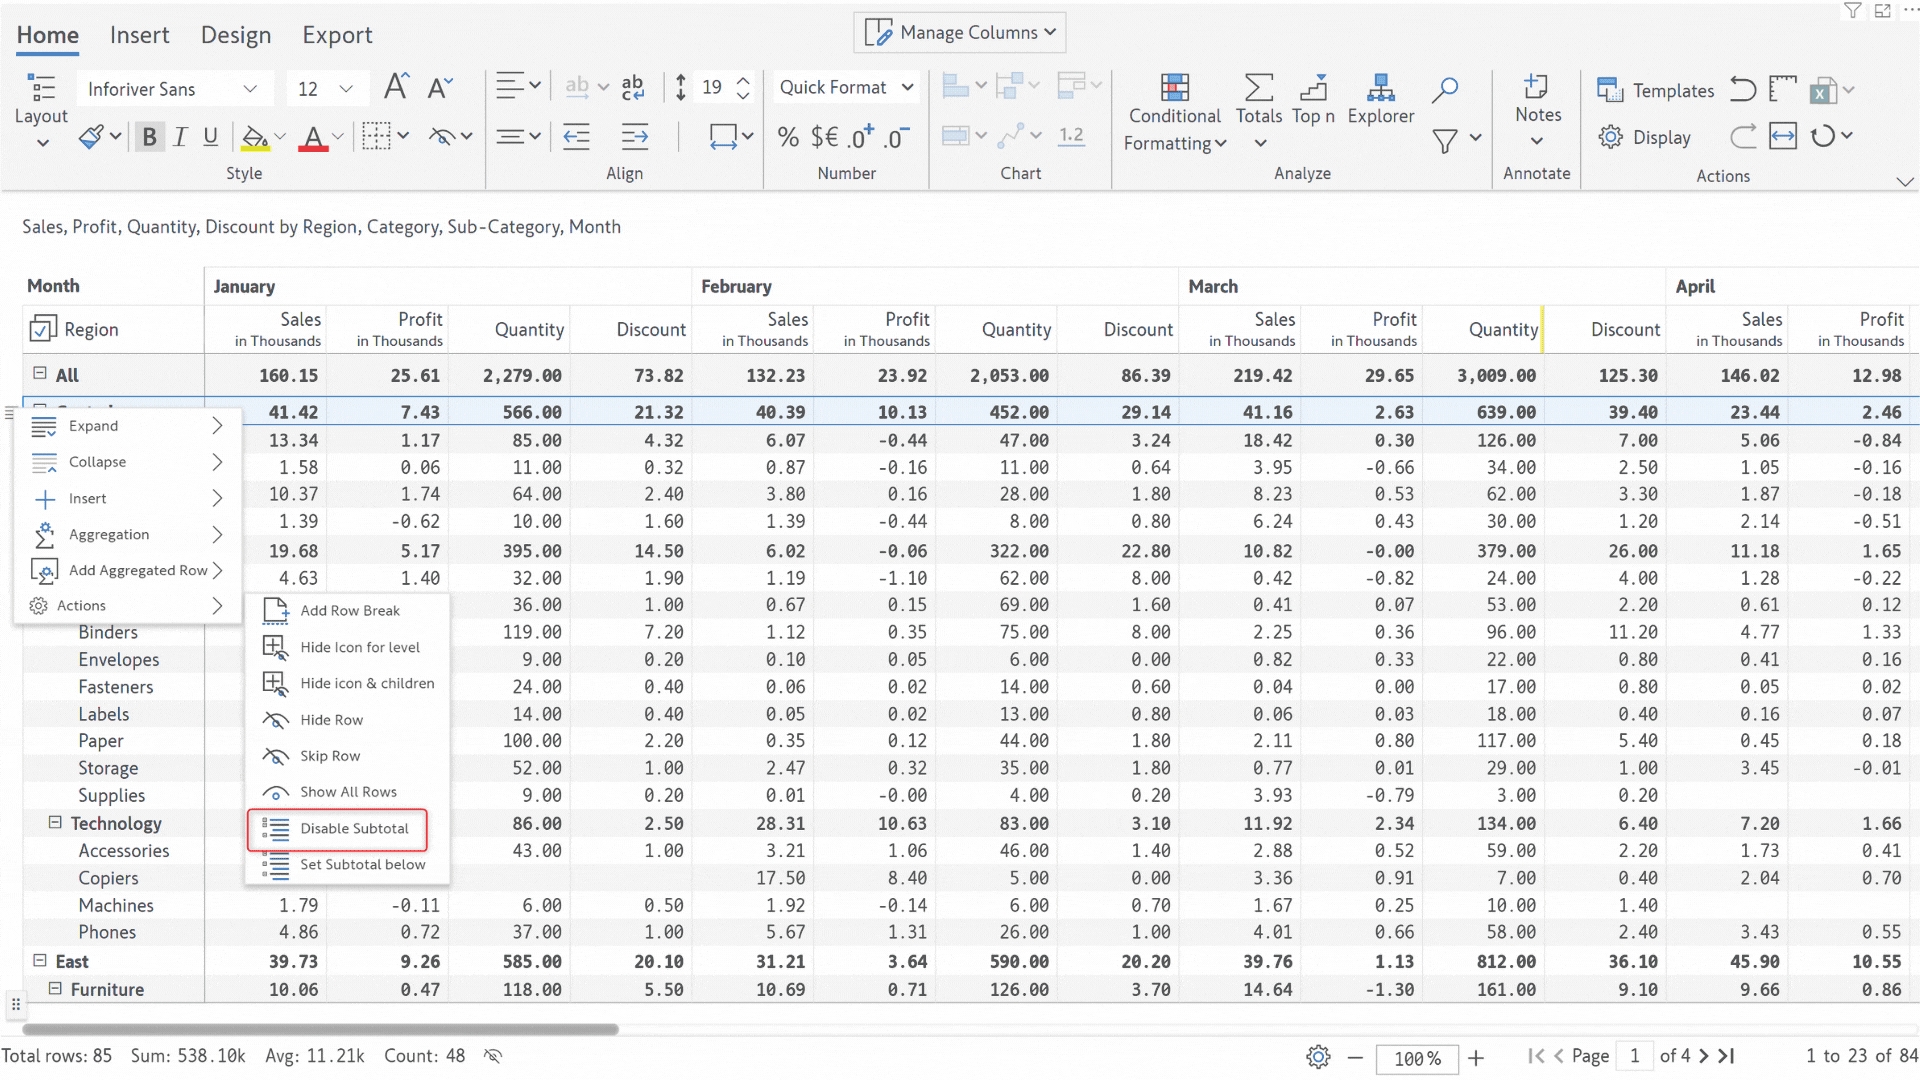The image size is (1920, 1080).
Task: Click the Top n icon
Action: coord(1313,88)
